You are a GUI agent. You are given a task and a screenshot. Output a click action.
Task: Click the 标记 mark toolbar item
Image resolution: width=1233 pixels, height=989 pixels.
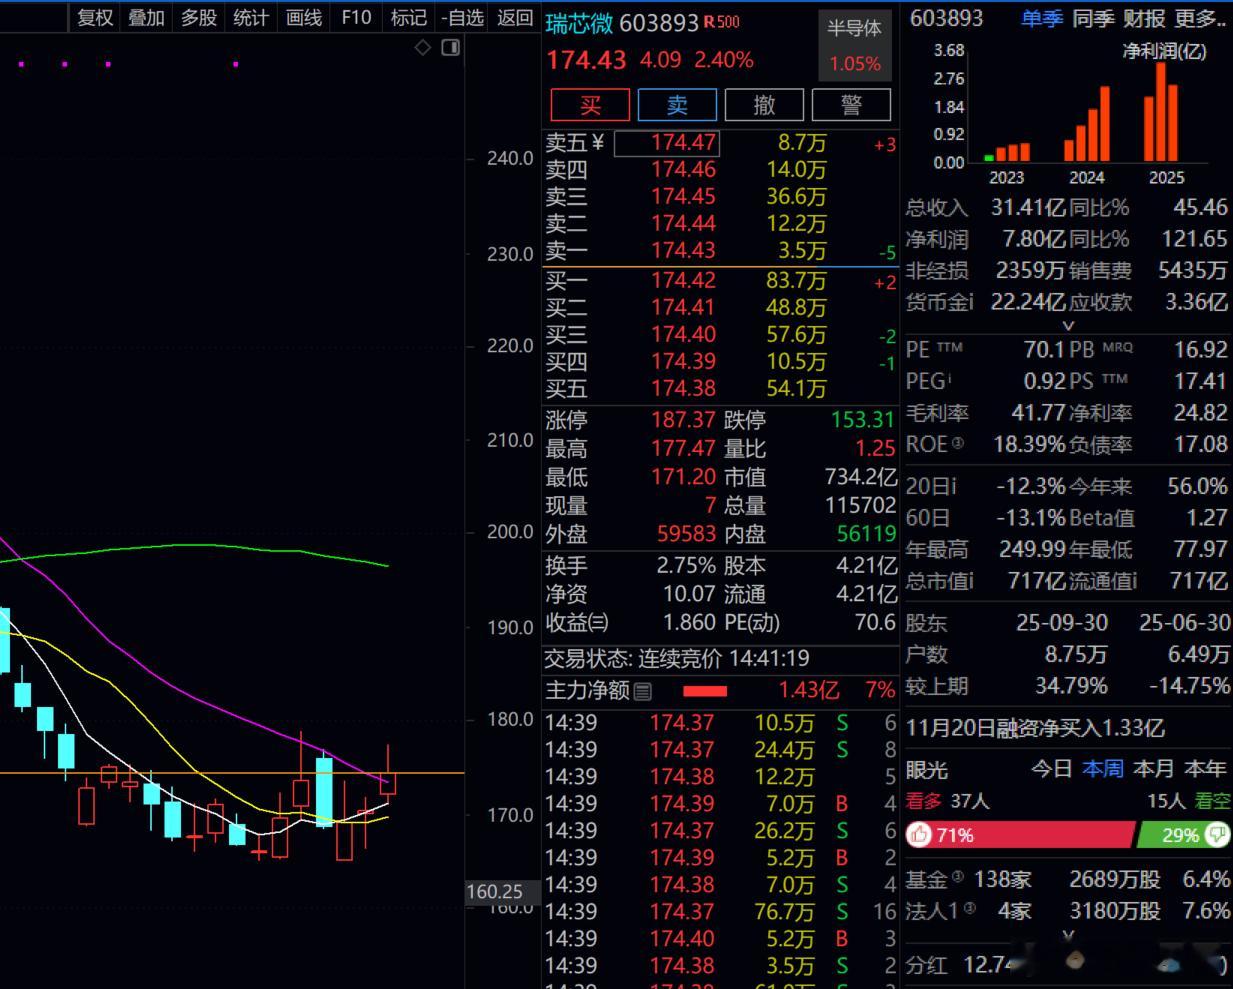pos(408,17)
